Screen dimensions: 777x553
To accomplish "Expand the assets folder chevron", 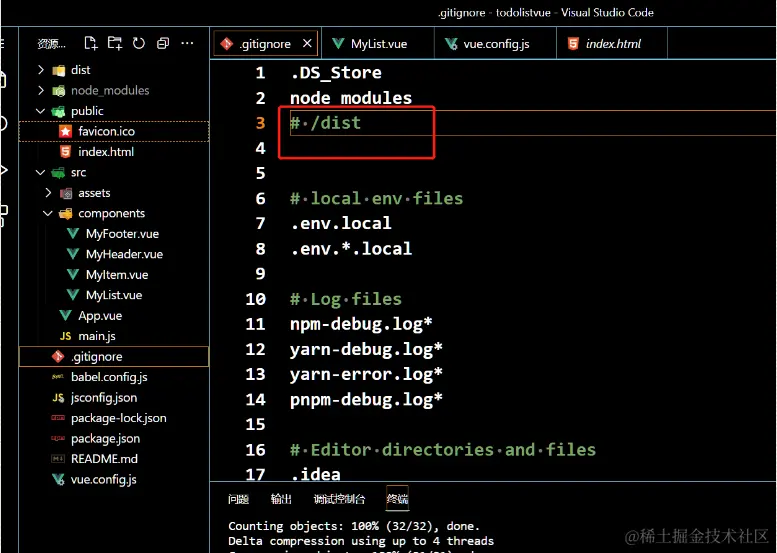I will [48, 193].
